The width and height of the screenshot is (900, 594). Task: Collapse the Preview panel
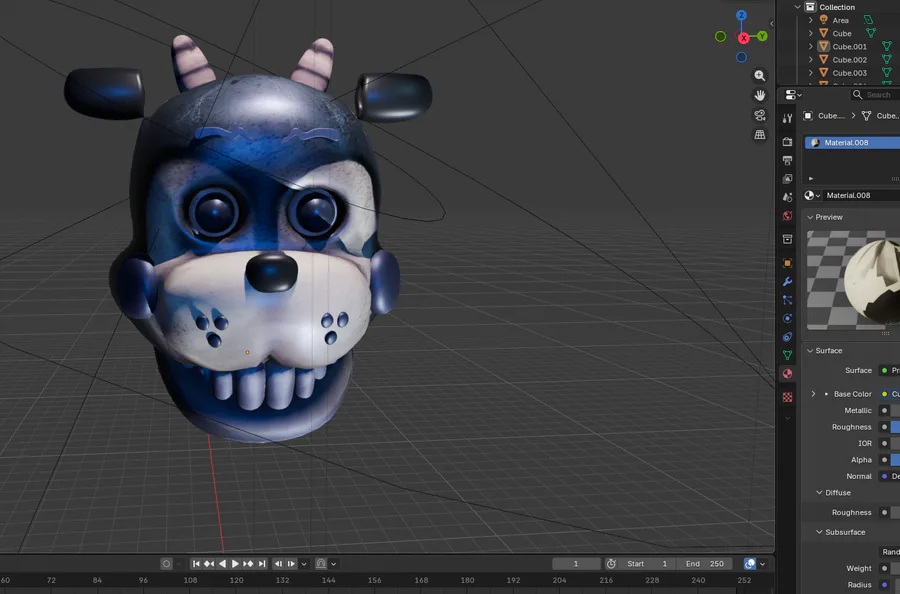[x=810, y=218]
